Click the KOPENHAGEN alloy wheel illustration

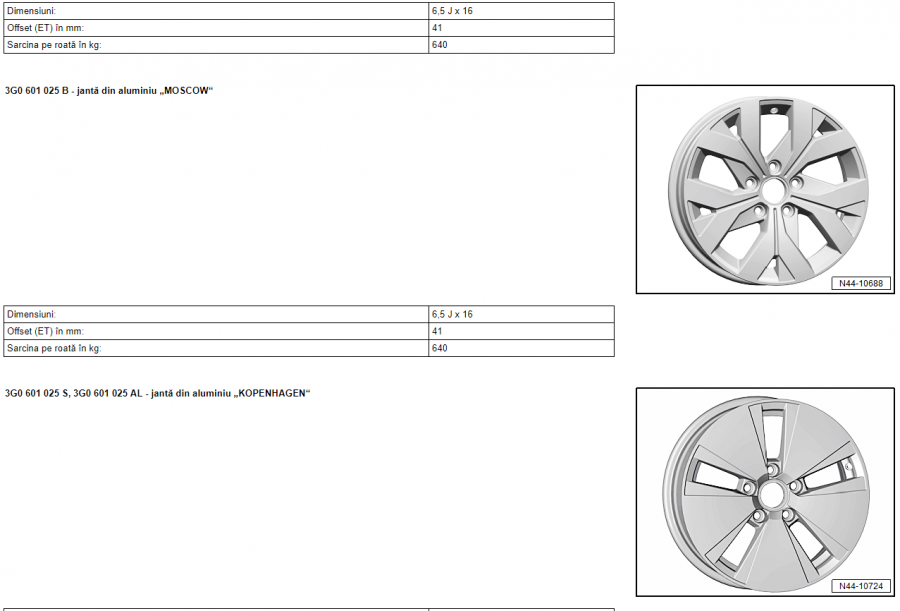click(x=765, y=490)
